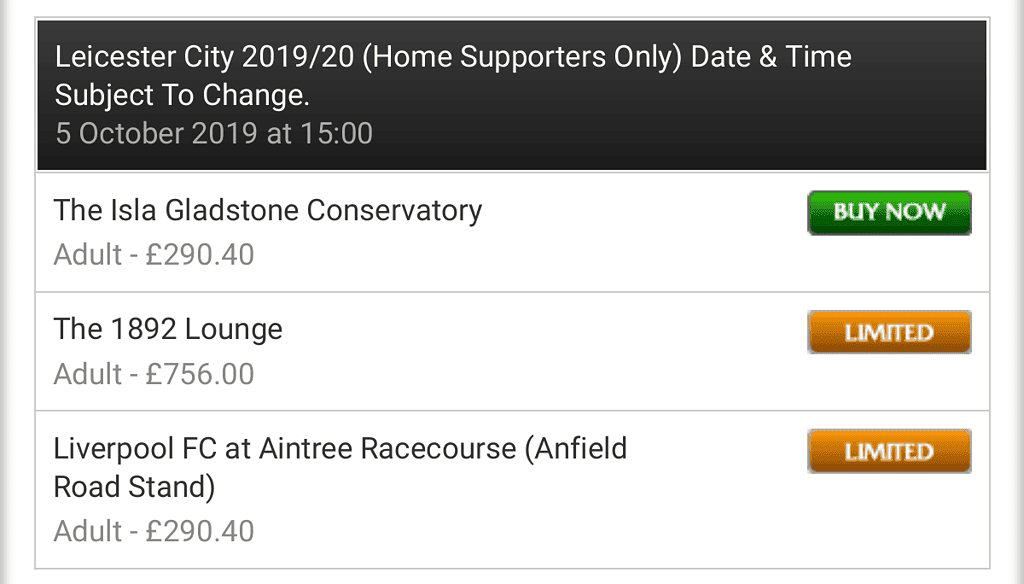Click the 'Road Stand)' second title line
This screenshot has width=1024, height=584.
135,487
